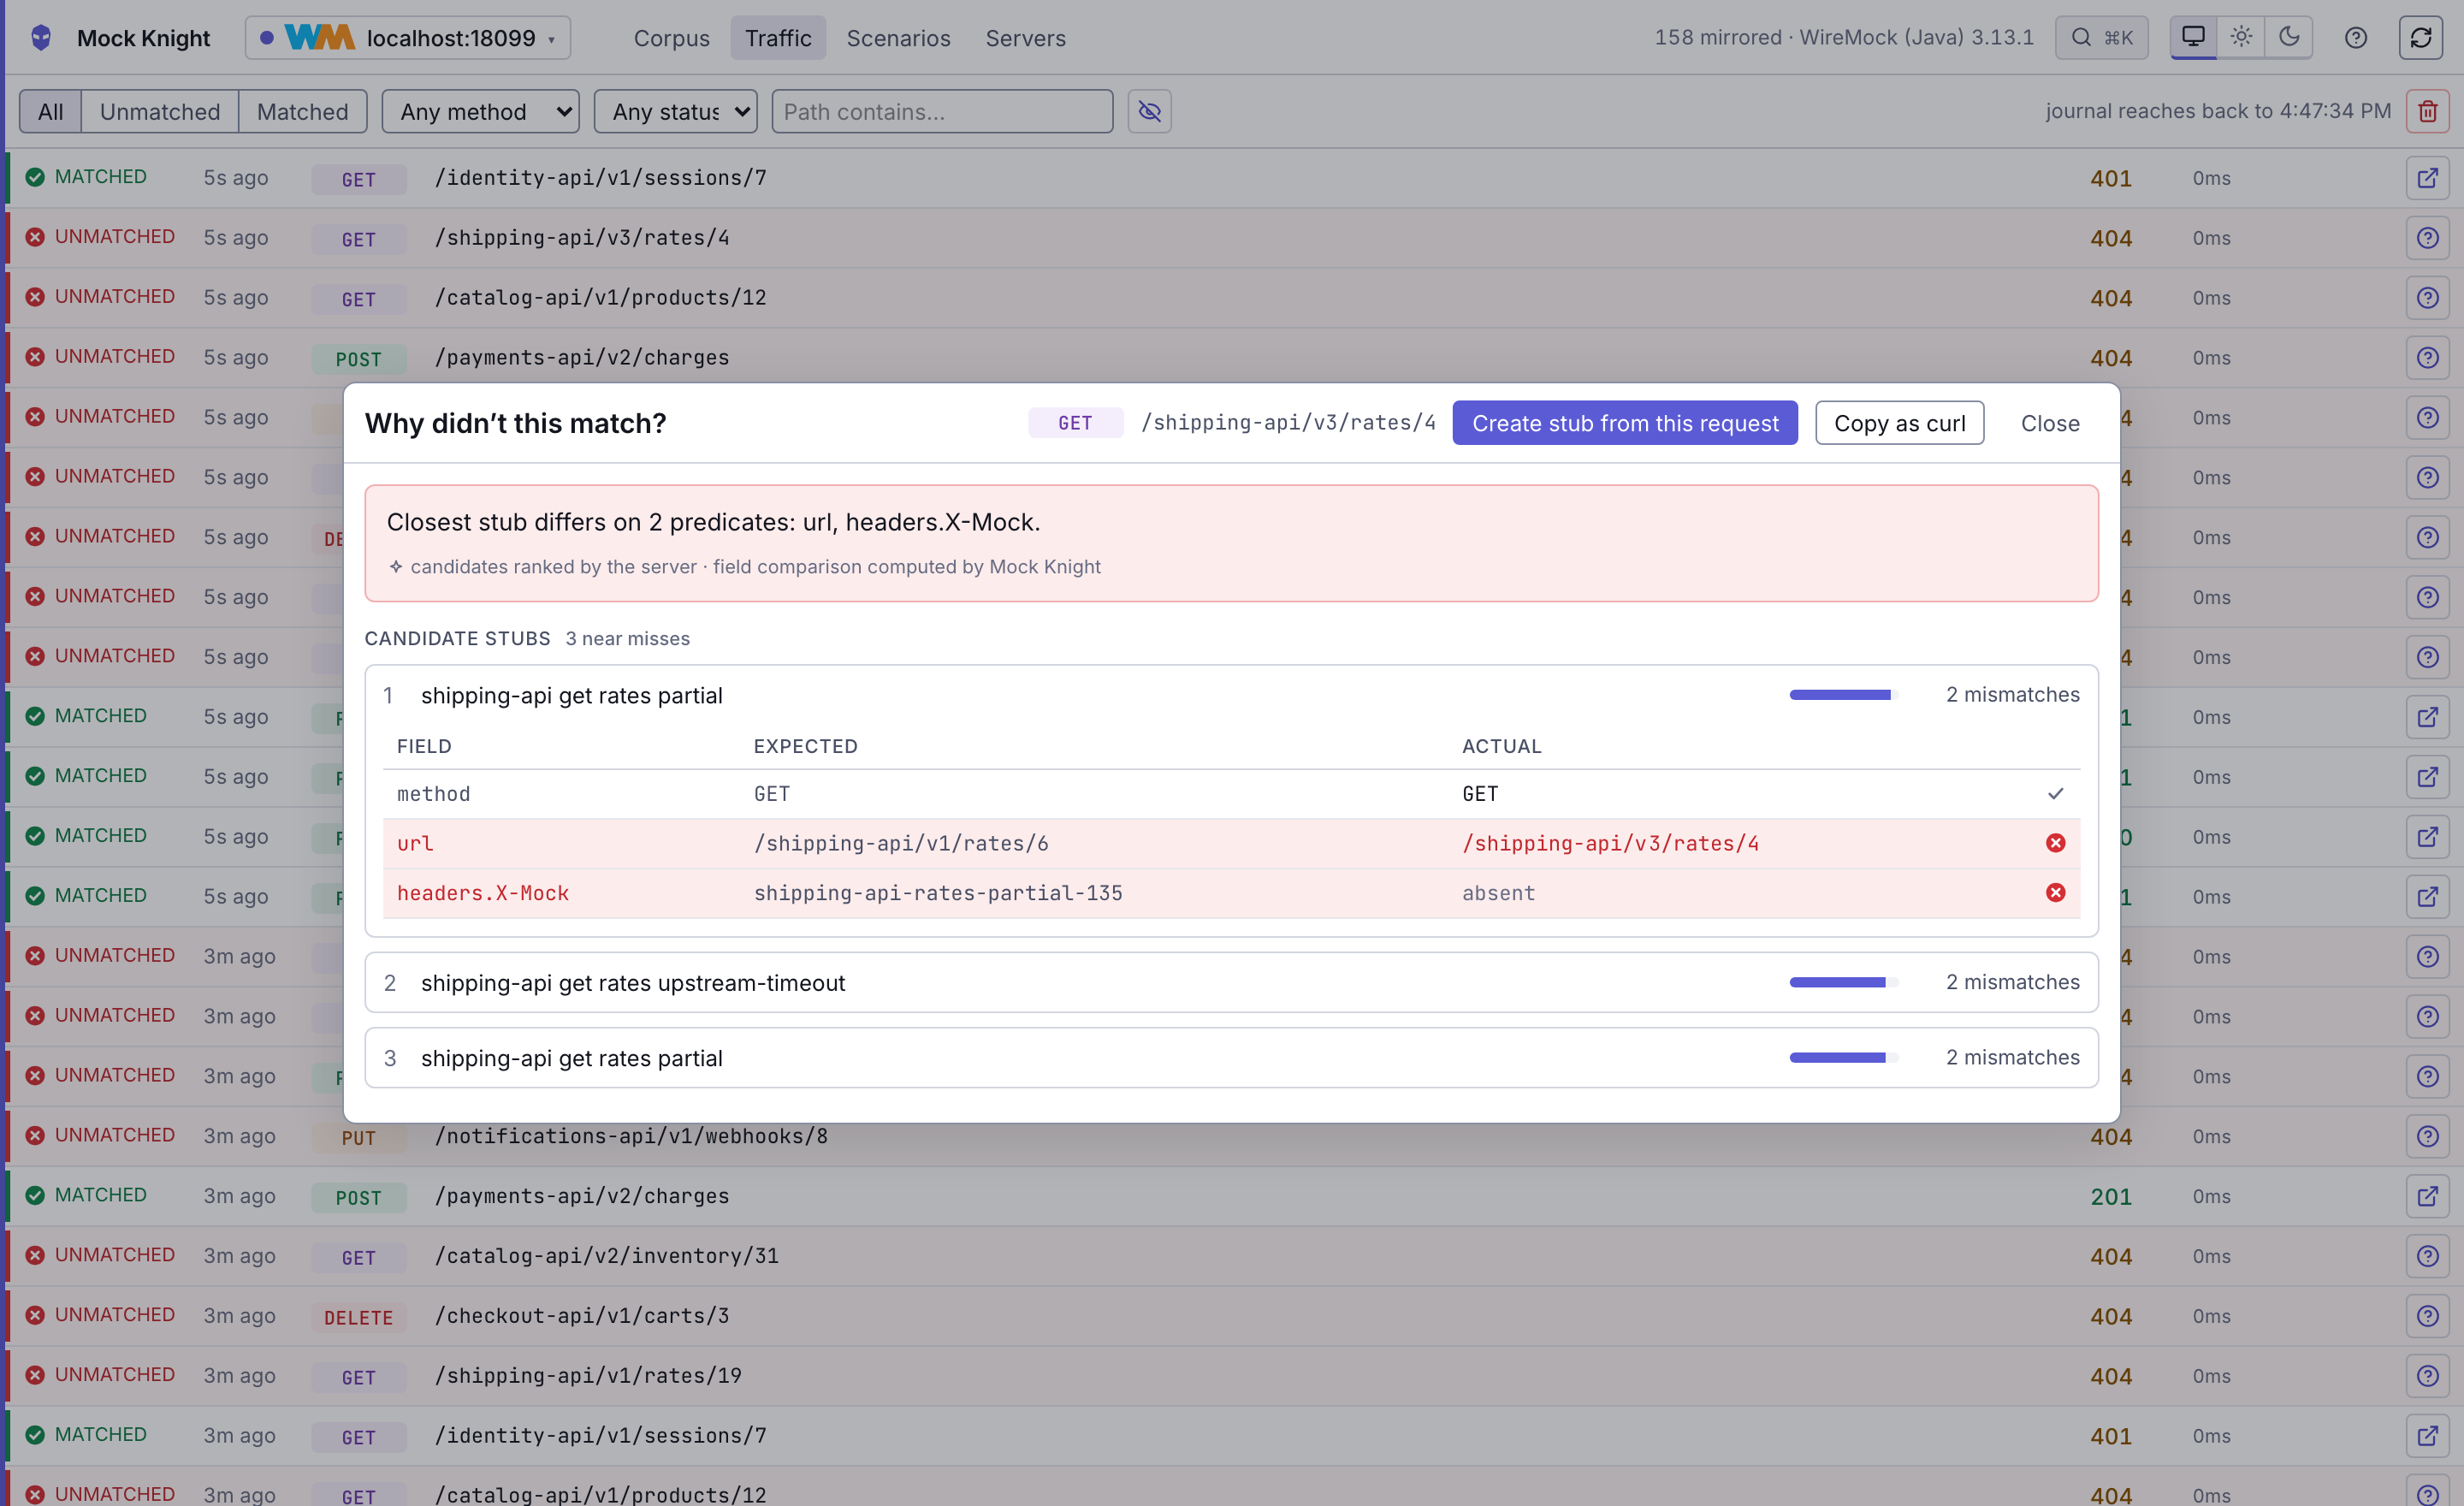This screenshot has width=2464, height=1506.
Task: Open the help circle icon in header
Action: point(2355,38)
